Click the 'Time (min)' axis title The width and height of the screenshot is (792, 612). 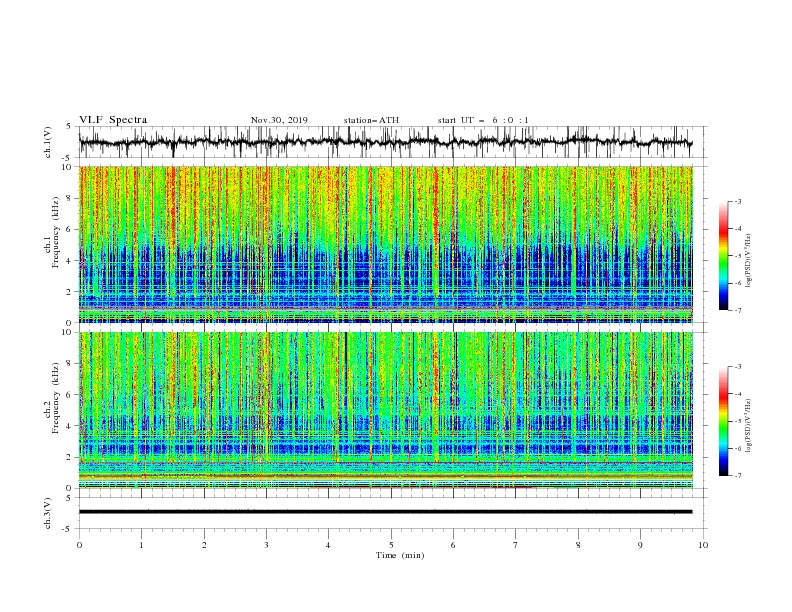400,555
